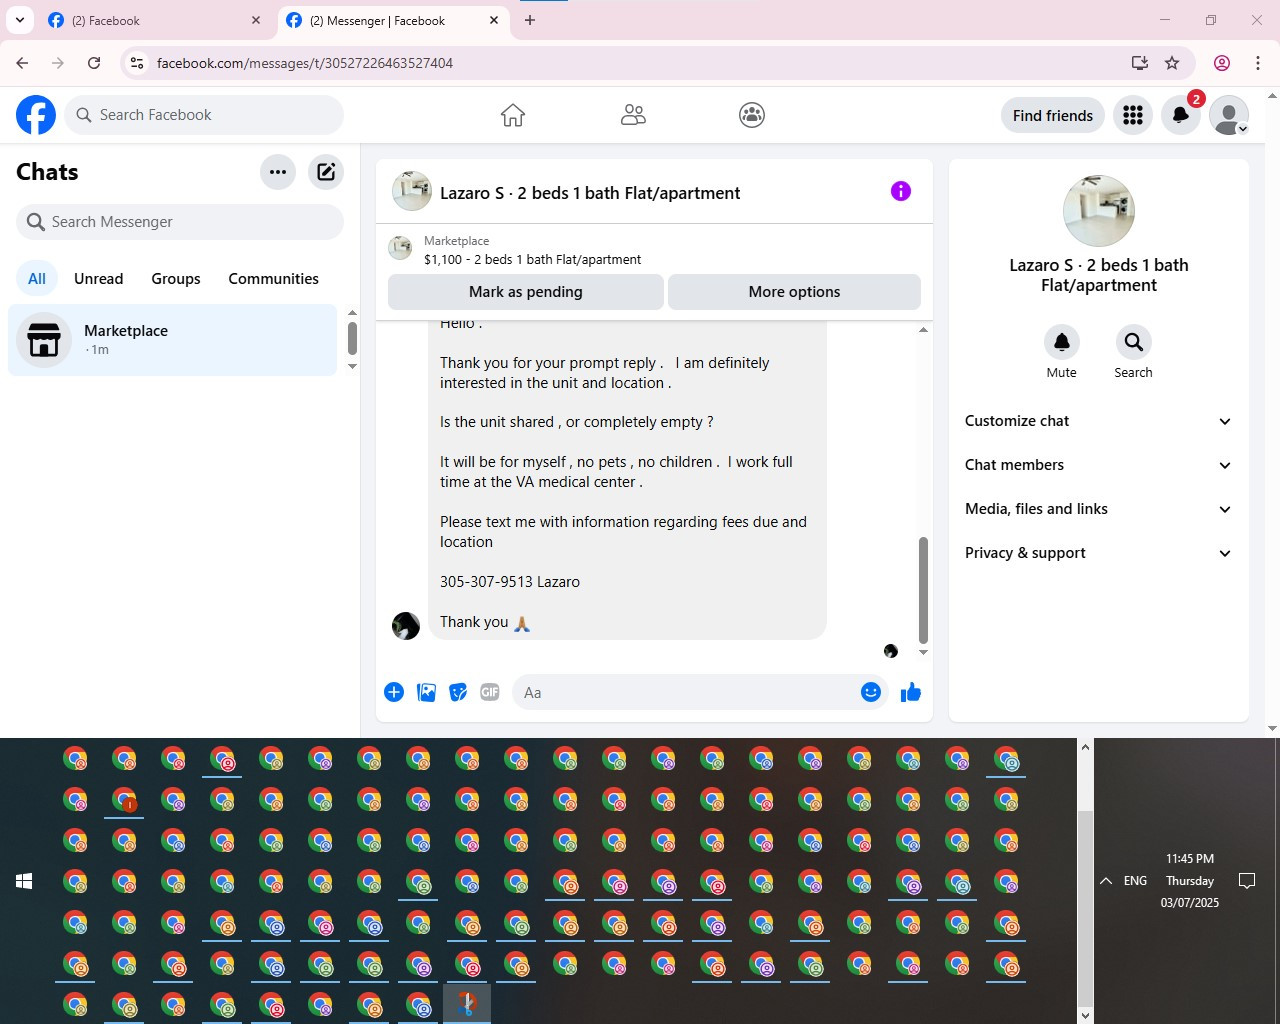1280x1024 pixels.
Task: Search in conversation with magnifier icon
Action: (1133, 342)
